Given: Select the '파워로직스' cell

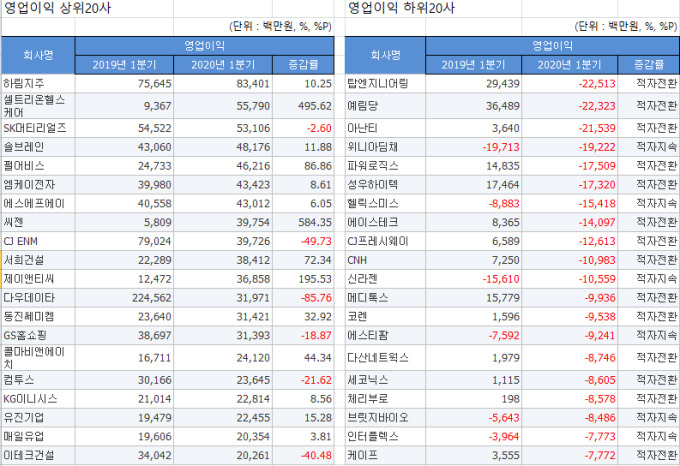Looking at the screenshot, I should point(385,166).
